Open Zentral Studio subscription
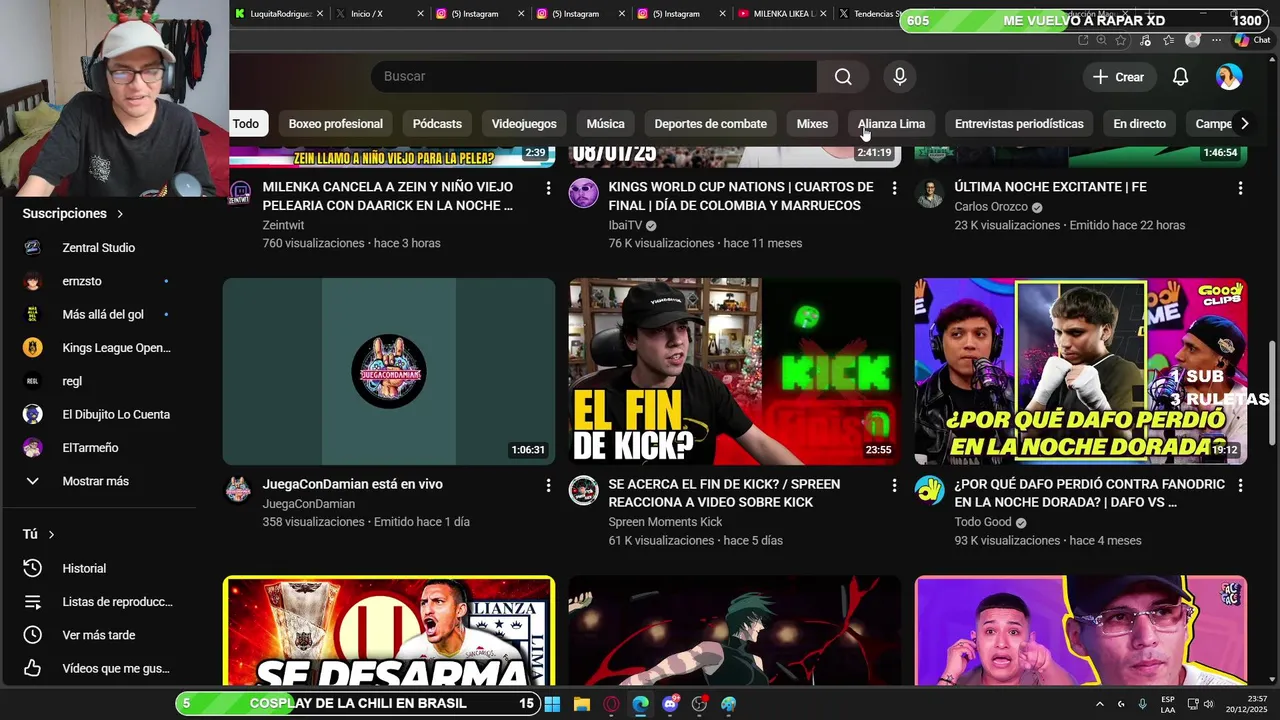The width and height of the screenshot is (1280, 720). point(98,248)
